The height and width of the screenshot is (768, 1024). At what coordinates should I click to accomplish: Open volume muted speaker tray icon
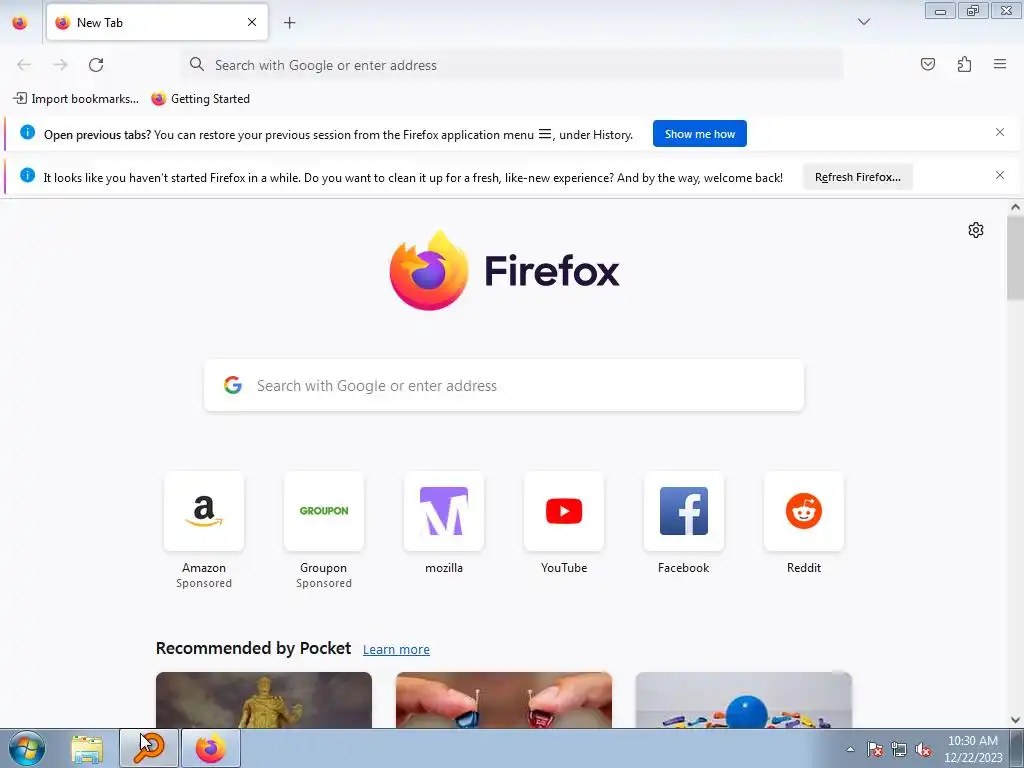(923, 749)
